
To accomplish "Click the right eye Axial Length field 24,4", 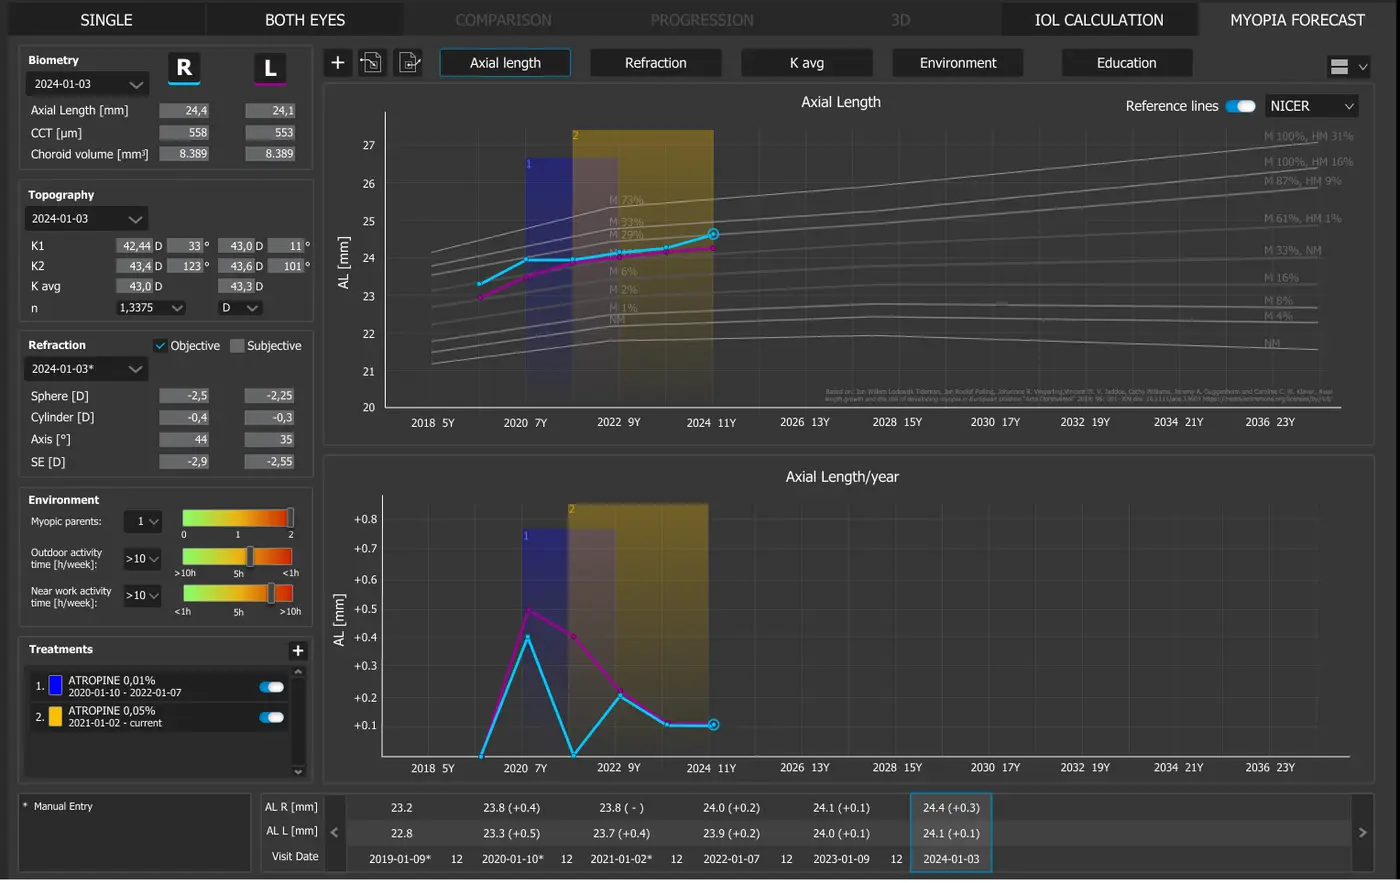I will (184, 111).
